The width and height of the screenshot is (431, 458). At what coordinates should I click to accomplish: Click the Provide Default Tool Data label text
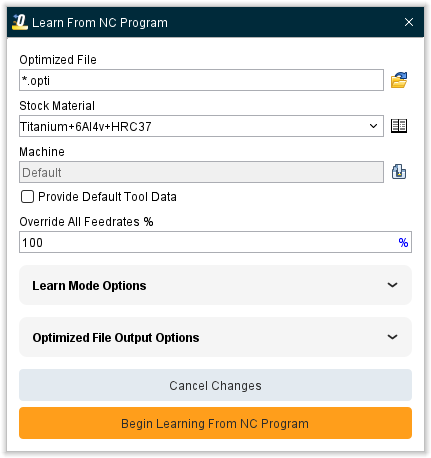coord(107,197)
